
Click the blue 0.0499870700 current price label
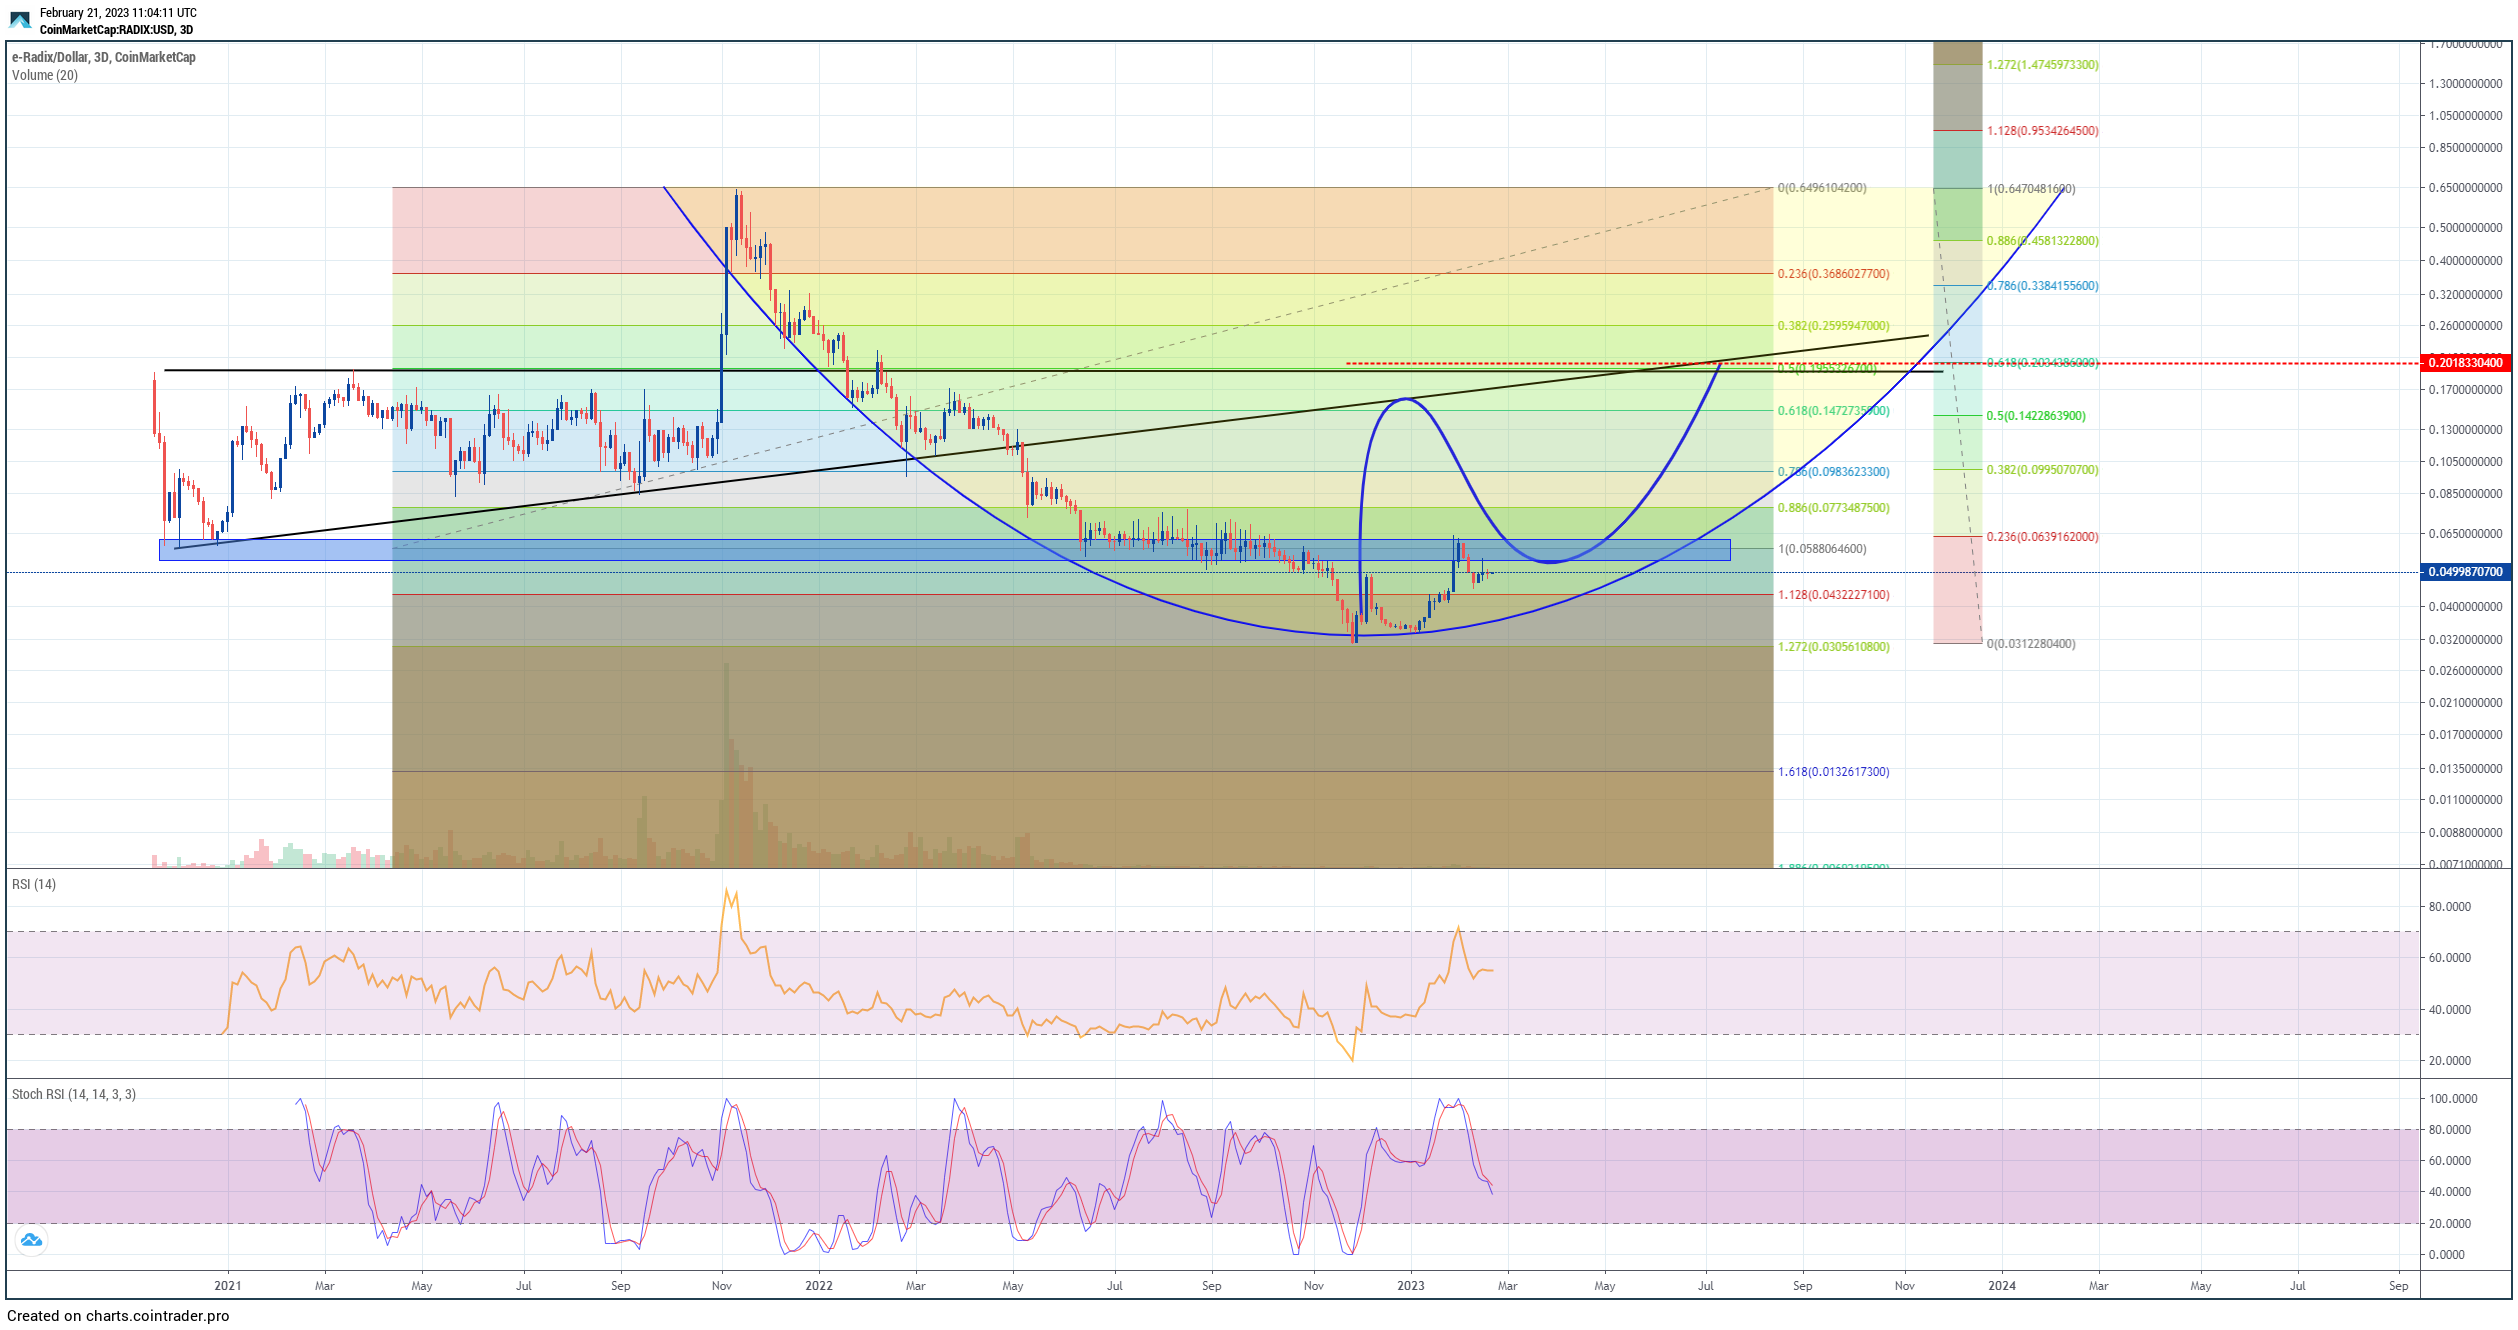point(2465,572)
